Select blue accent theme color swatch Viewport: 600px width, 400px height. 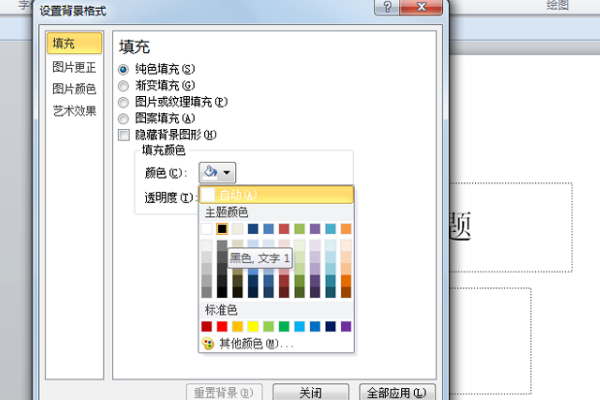point(269,229)
